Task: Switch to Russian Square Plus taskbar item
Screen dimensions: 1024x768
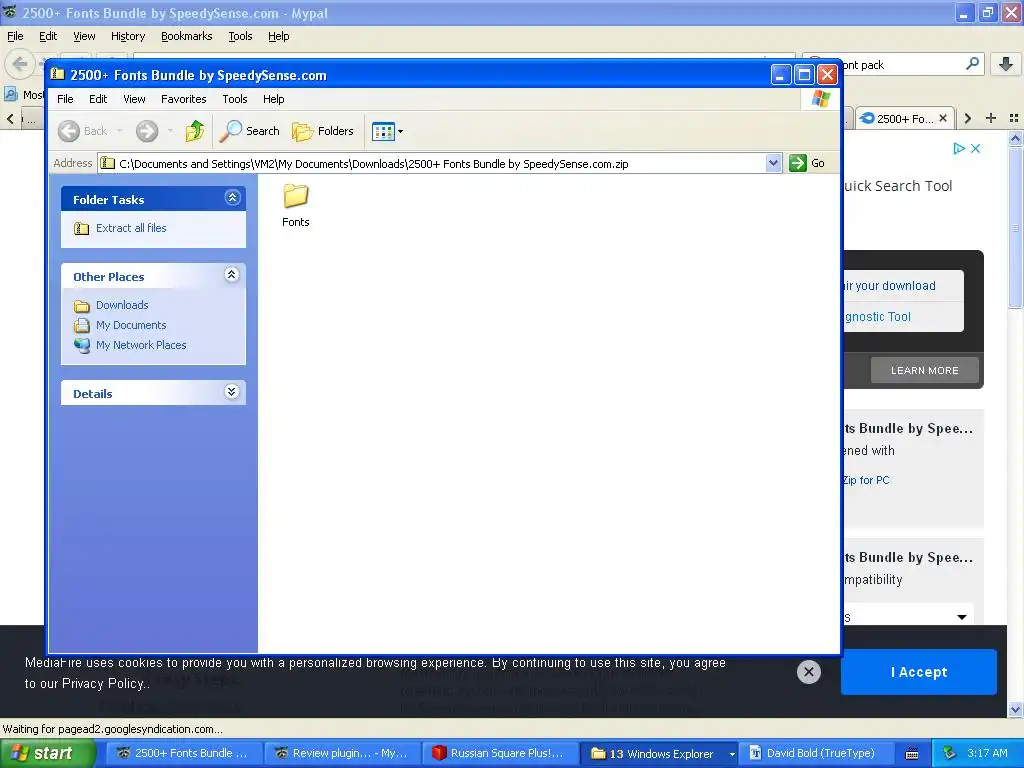Action: tap(501, 753)
